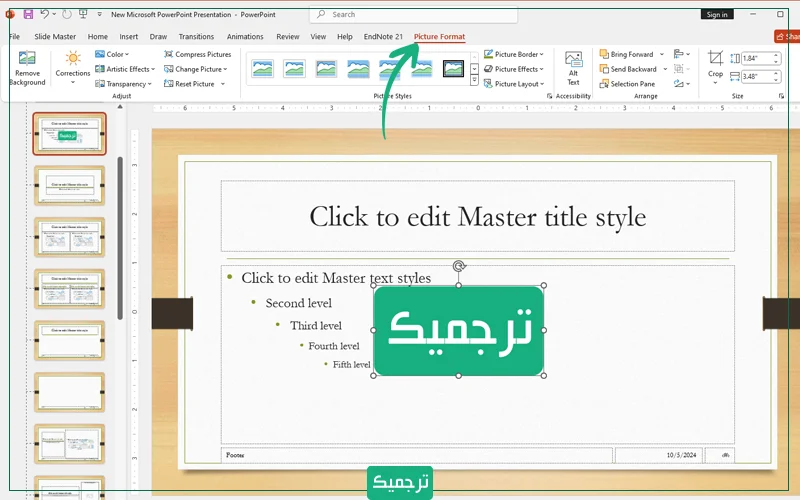Open the Align objects menu
800x500 pixels.
tap(682, 54)
